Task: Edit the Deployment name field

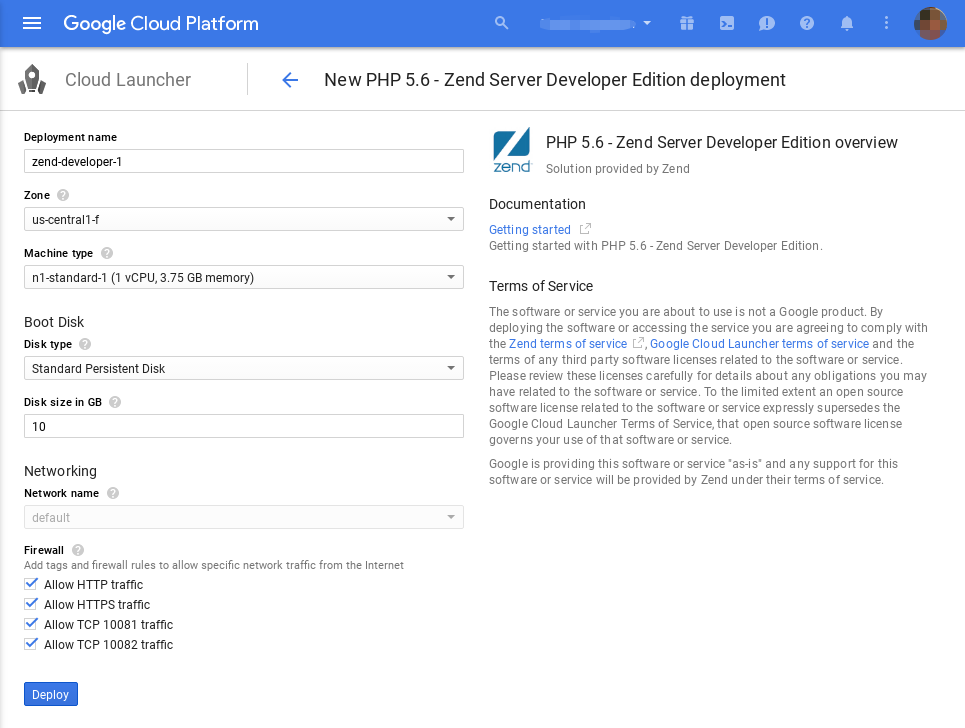Action: (244, 161)
